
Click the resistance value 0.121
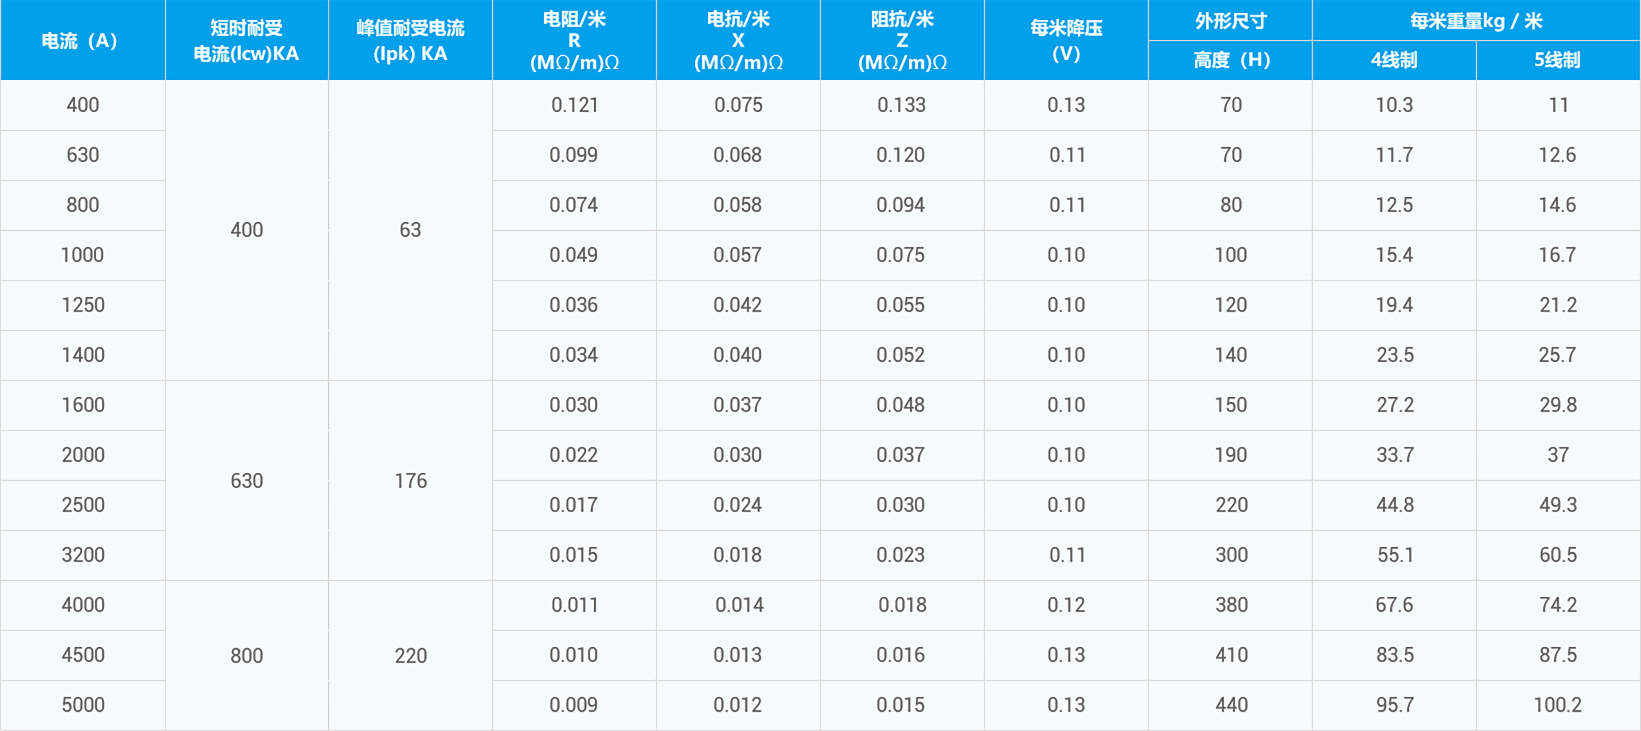(x=574, y=105)
